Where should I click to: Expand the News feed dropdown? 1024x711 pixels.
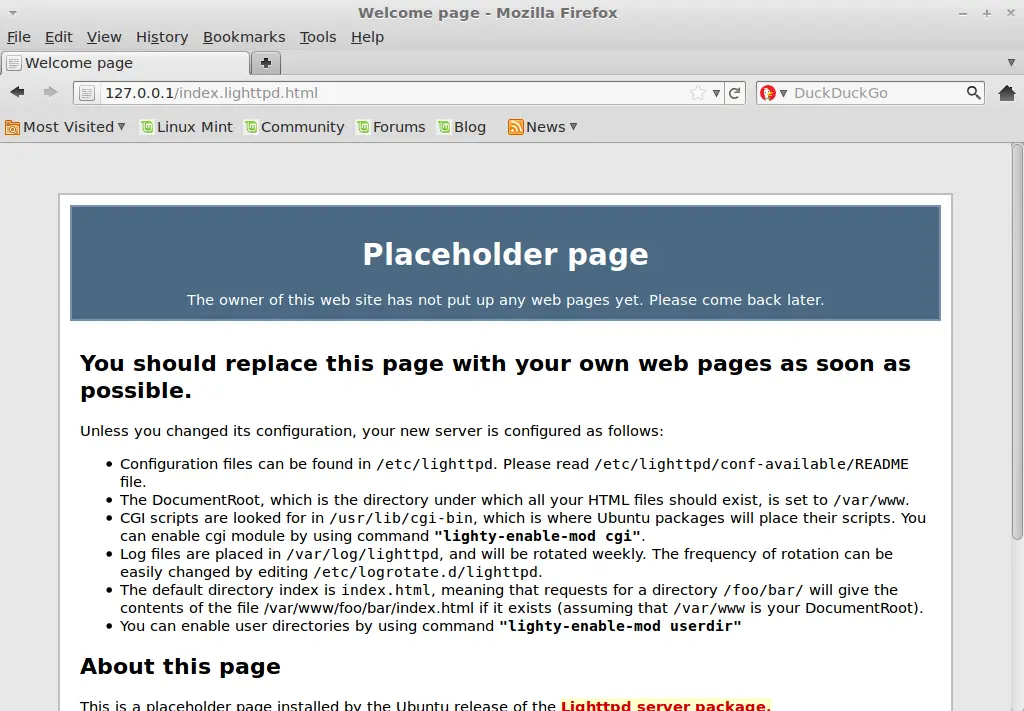pos(543,127)
